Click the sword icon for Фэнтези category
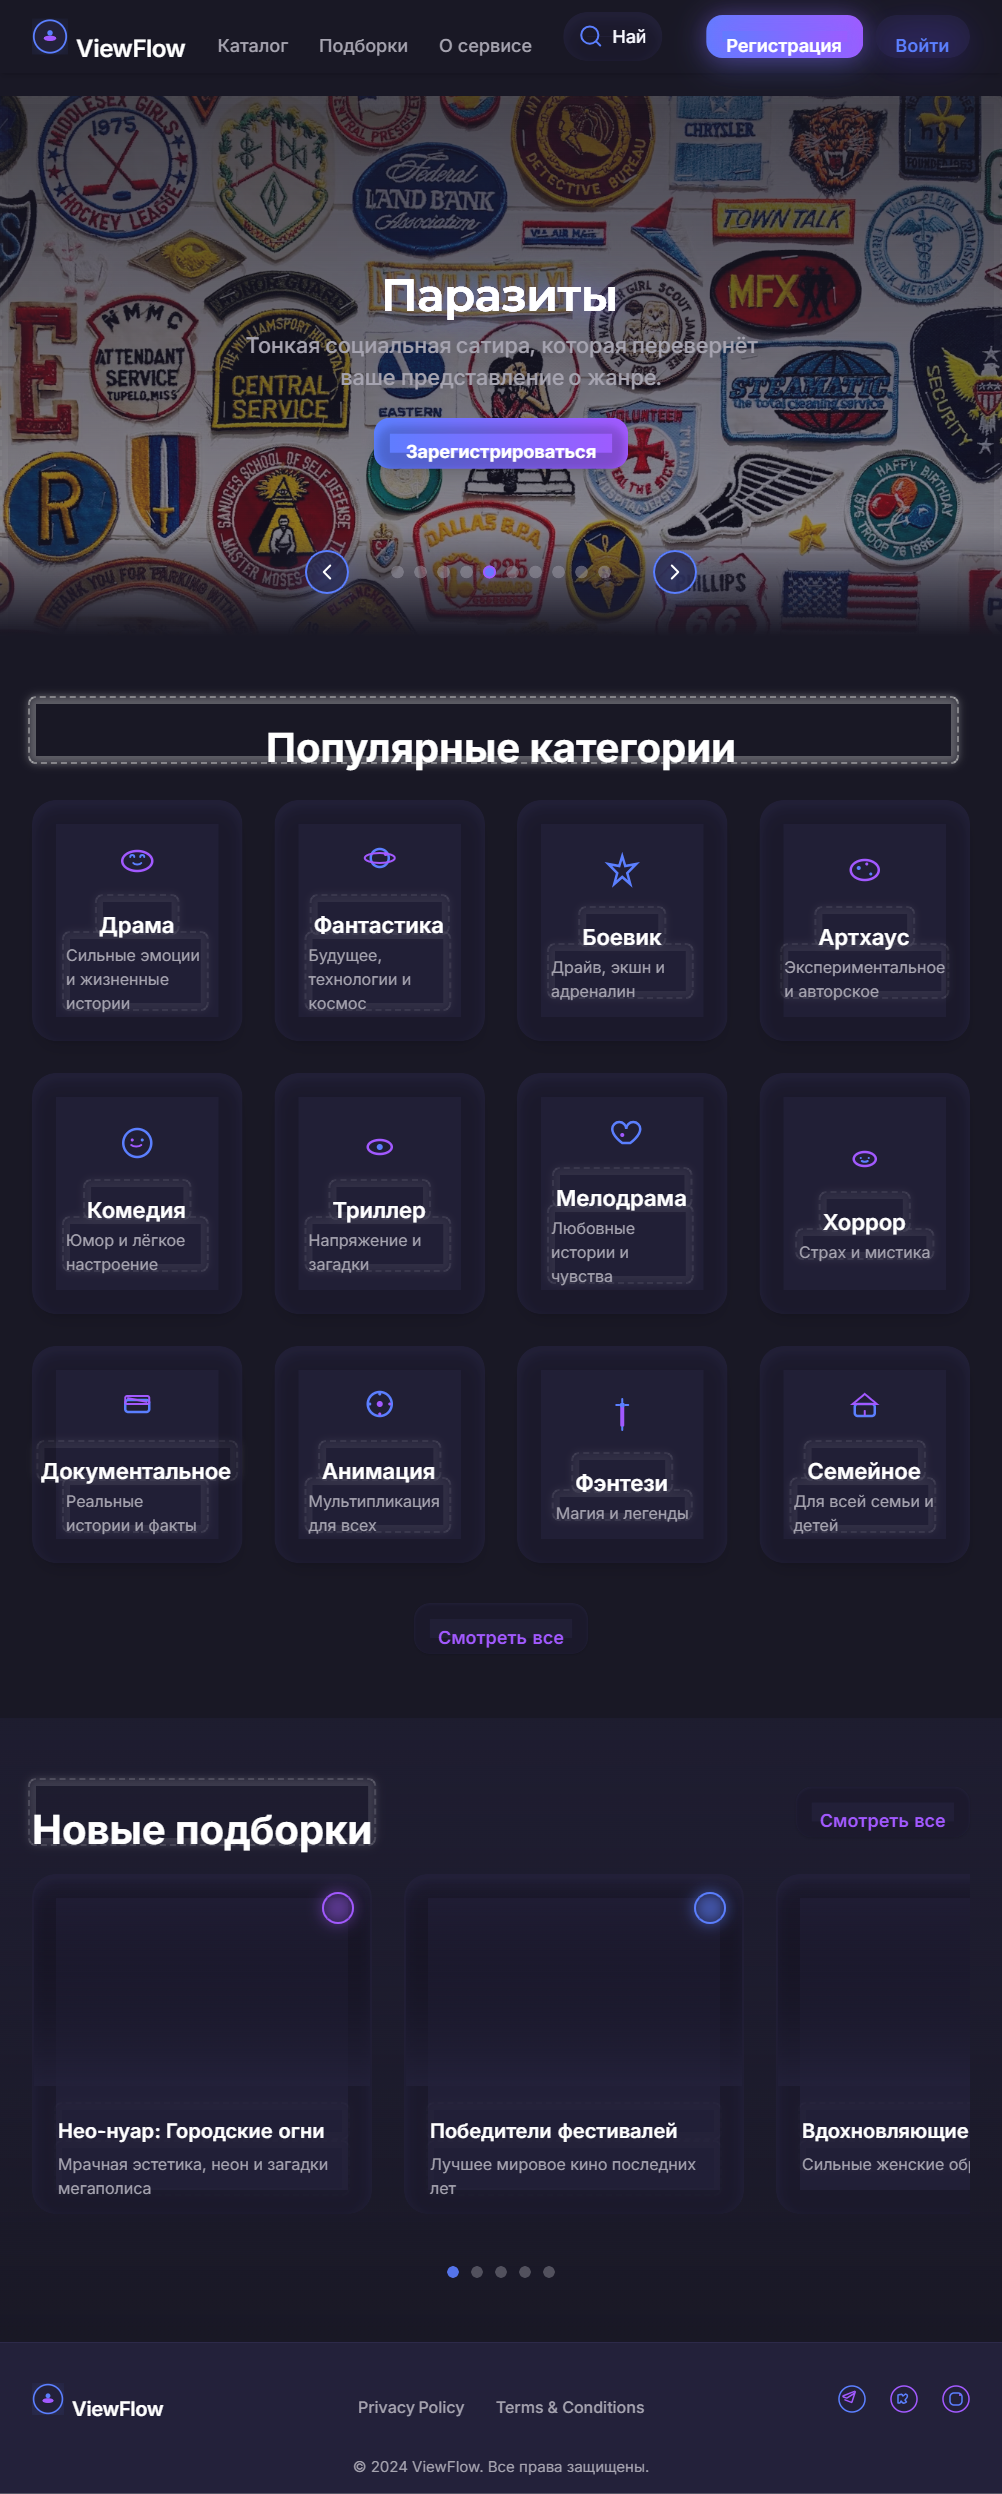The height and width of the screenshot is (2494, 1002). [x=622, y=1413]
